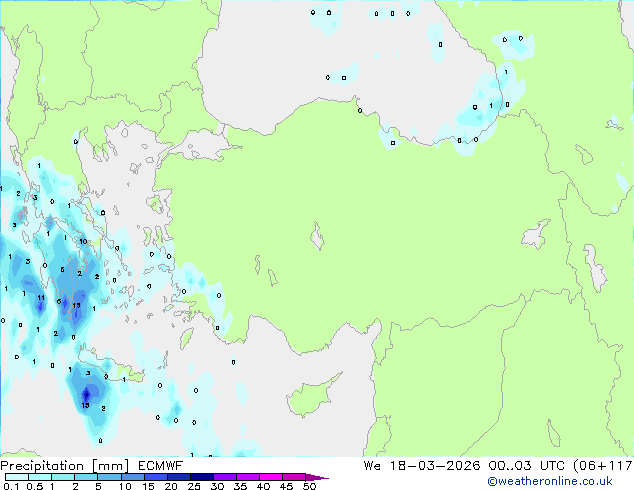Click the 'Precipitation' title text
The height and width of the screenshot is (490, 634).
click(x=42, y=466)
